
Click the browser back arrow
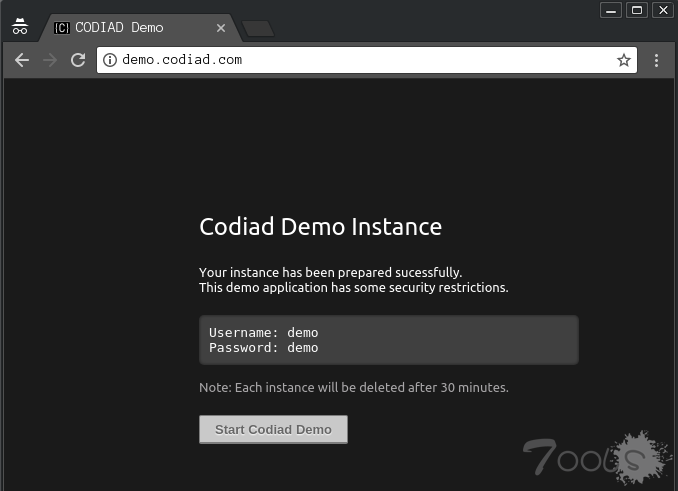22,60
